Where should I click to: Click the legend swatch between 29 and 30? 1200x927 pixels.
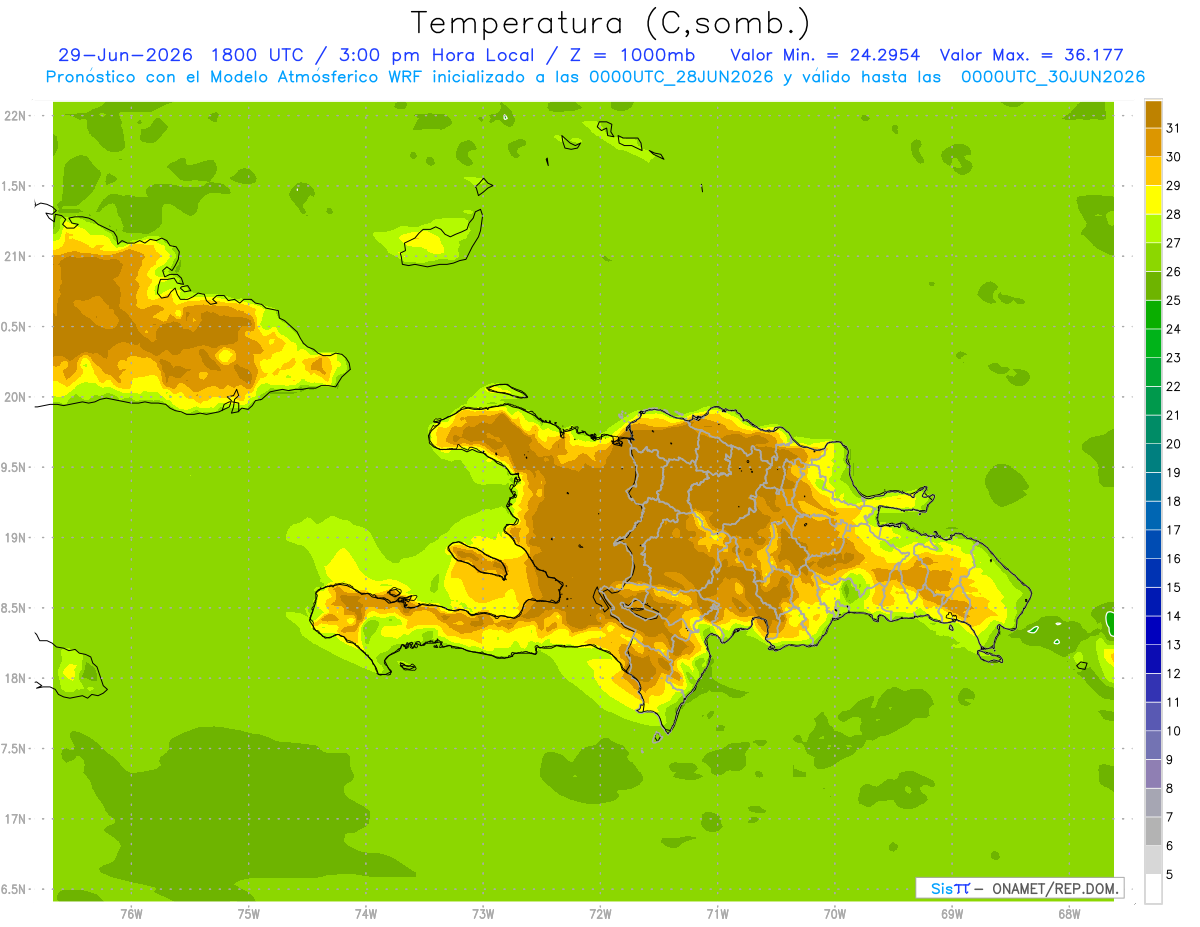[1153, 171]
